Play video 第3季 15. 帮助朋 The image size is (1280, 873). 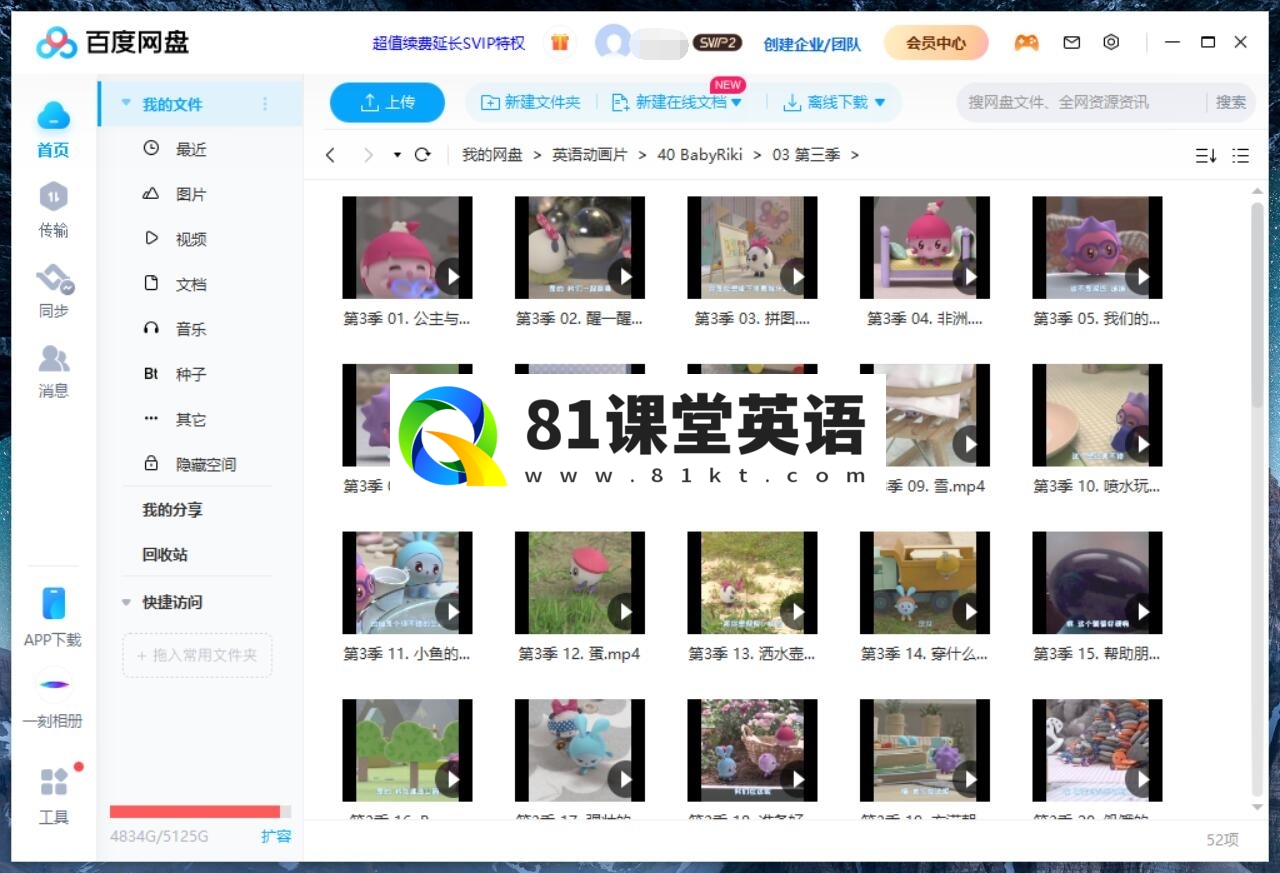pyautogui.click(x=1097, y=583)
